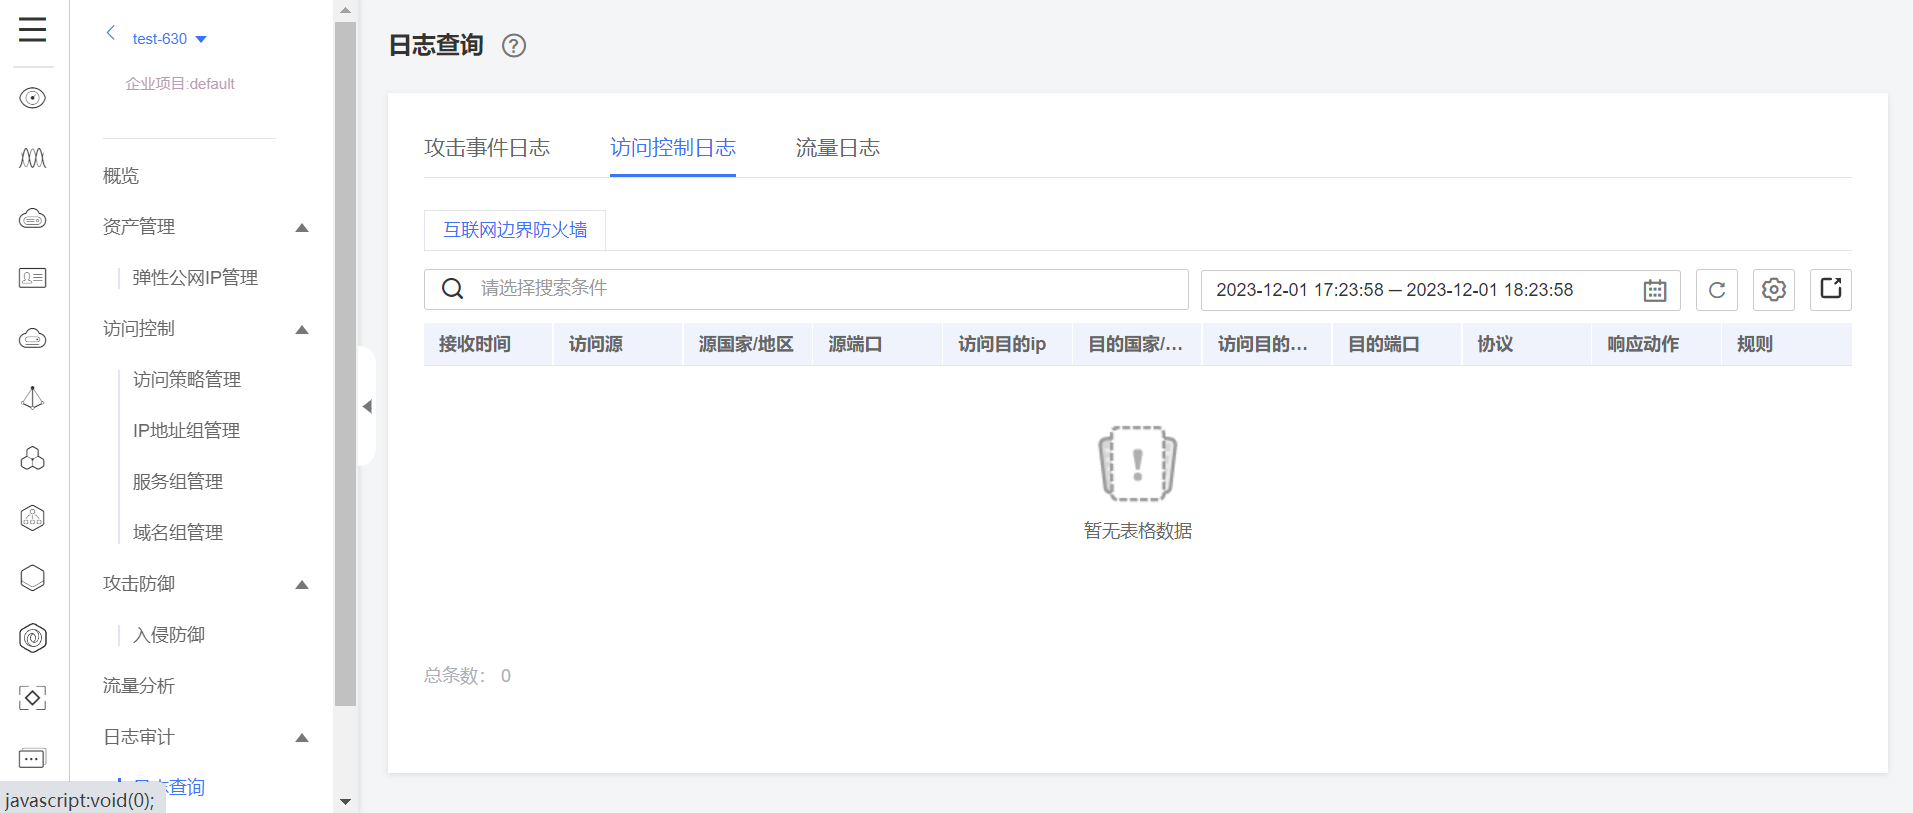Click the refresh log list icon
The width and height of the screenshot is (1913, 813).
[1716, 290]
